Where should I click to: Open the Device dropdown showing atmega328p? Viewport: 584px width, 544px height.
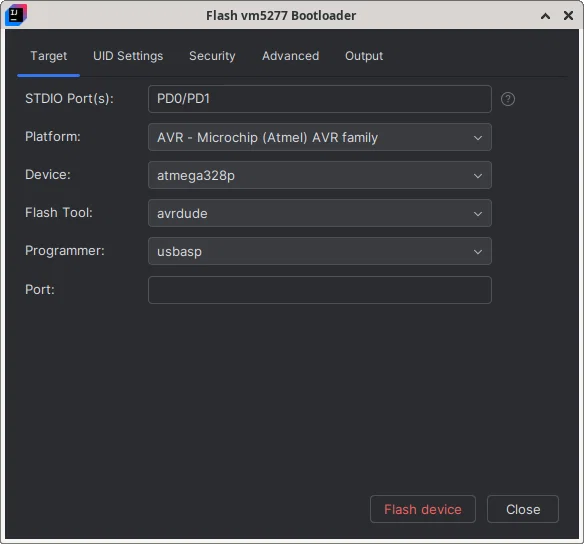point(320,175)
